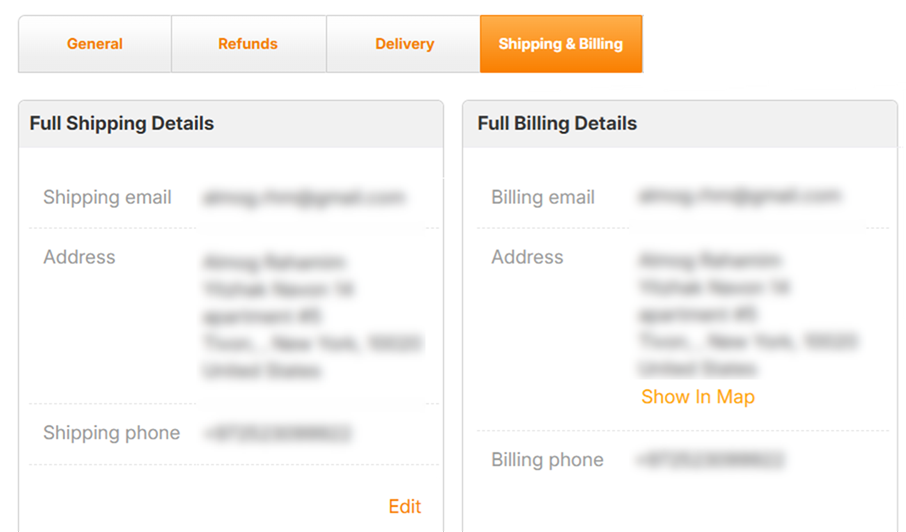Click the Full Billing Details header
This screenshot has width=906, height=532.
point(557,124)
